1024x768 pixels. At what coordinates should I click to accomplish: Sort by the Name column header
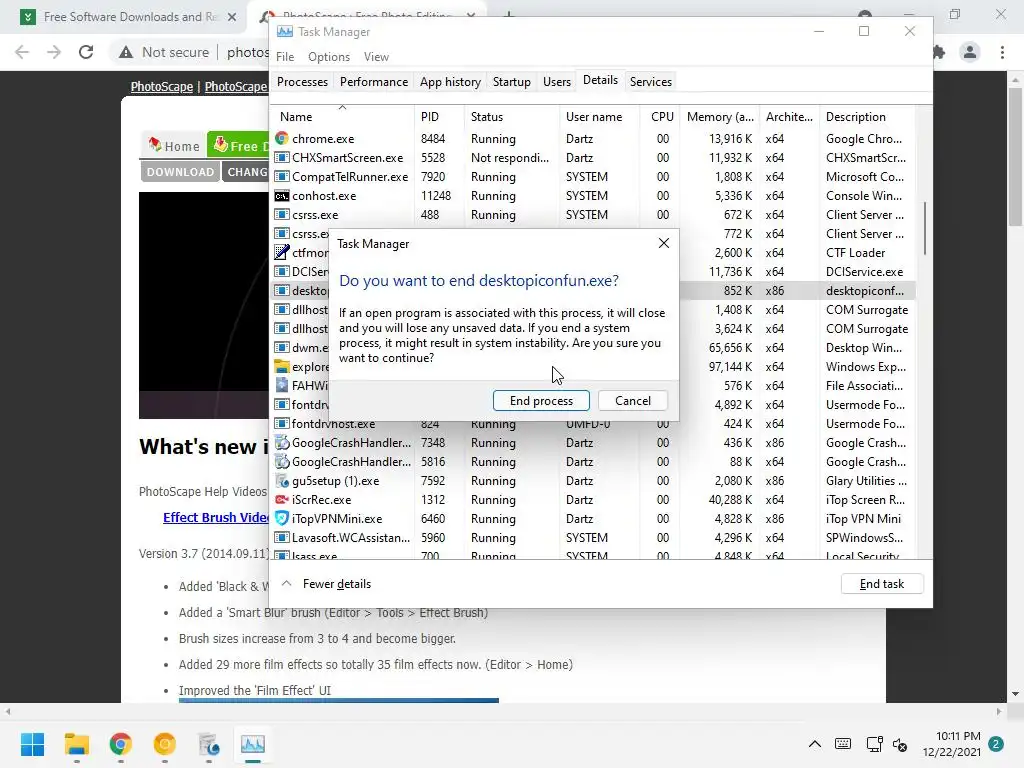pyautogui.click(x=342, y=117)
